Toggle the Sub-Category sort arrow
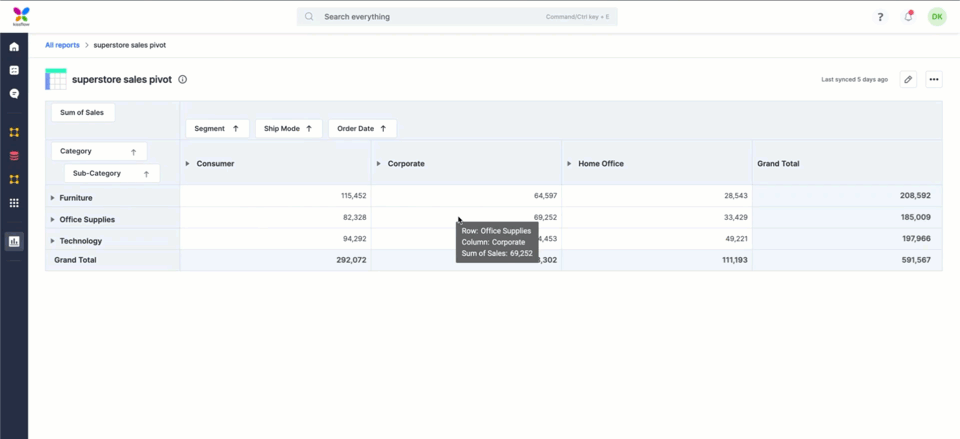 (146, 174)
